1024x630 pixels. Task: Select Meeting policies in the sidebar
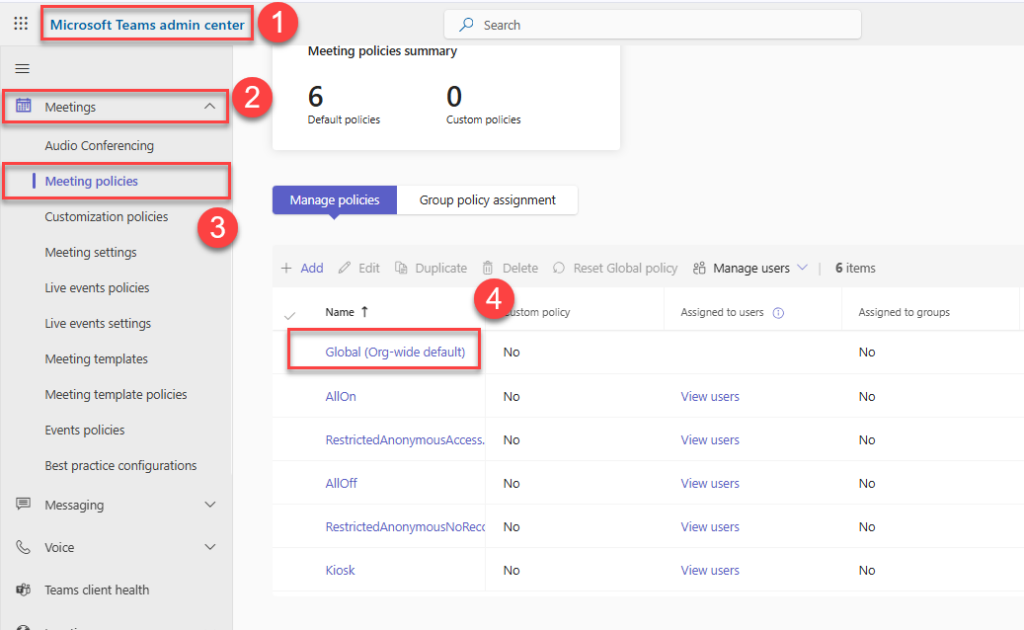pyautogui.click(x=91, y=181)
